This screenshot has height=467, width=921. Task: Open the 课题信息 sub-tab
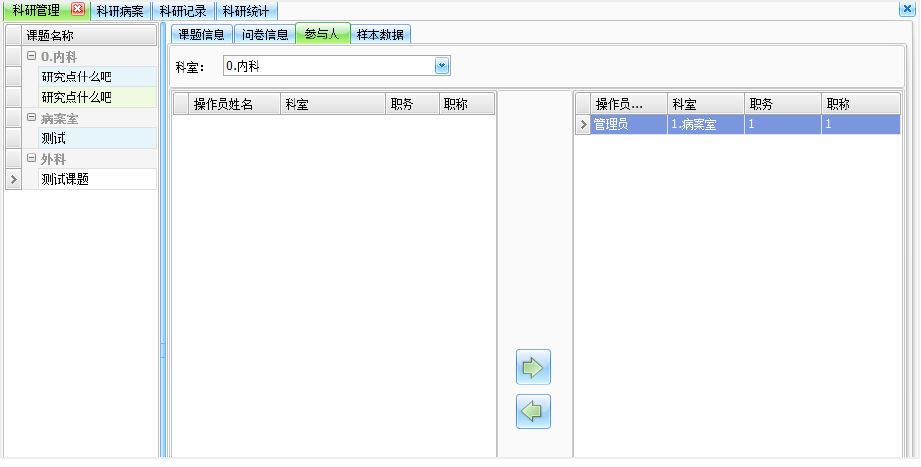(x=201, y=34)
